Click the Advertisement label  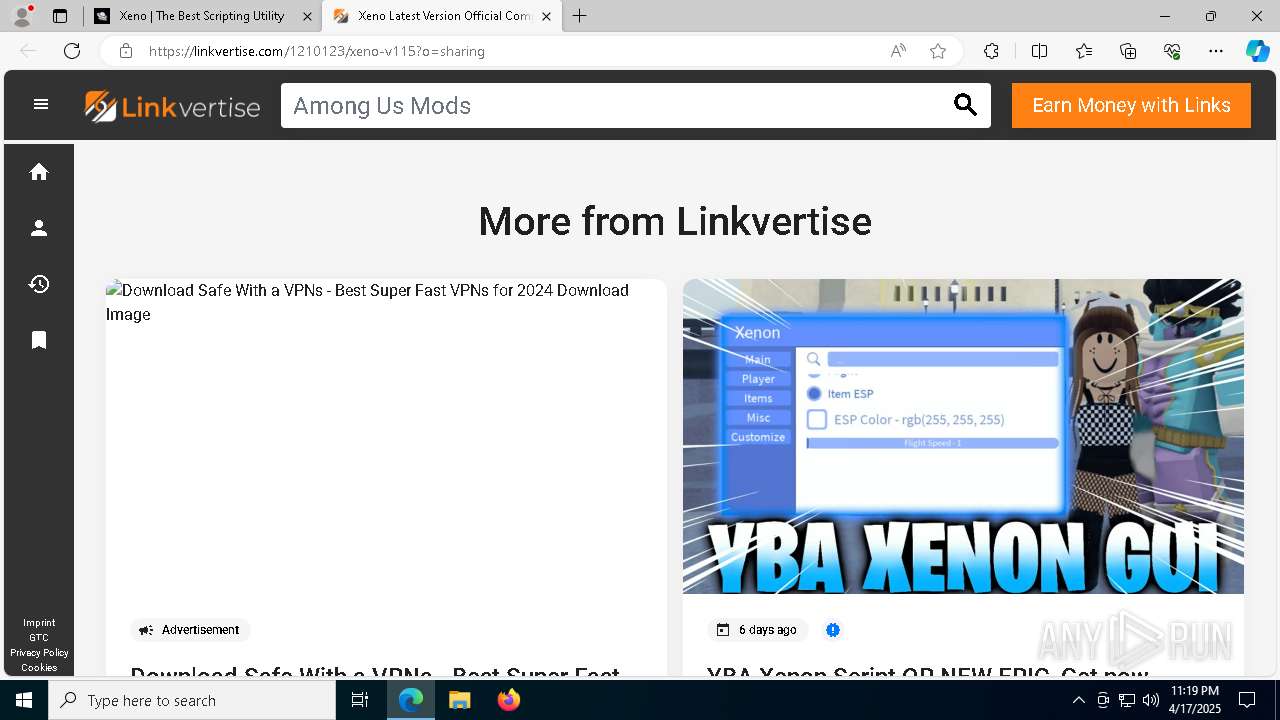(x=200, y=630)
